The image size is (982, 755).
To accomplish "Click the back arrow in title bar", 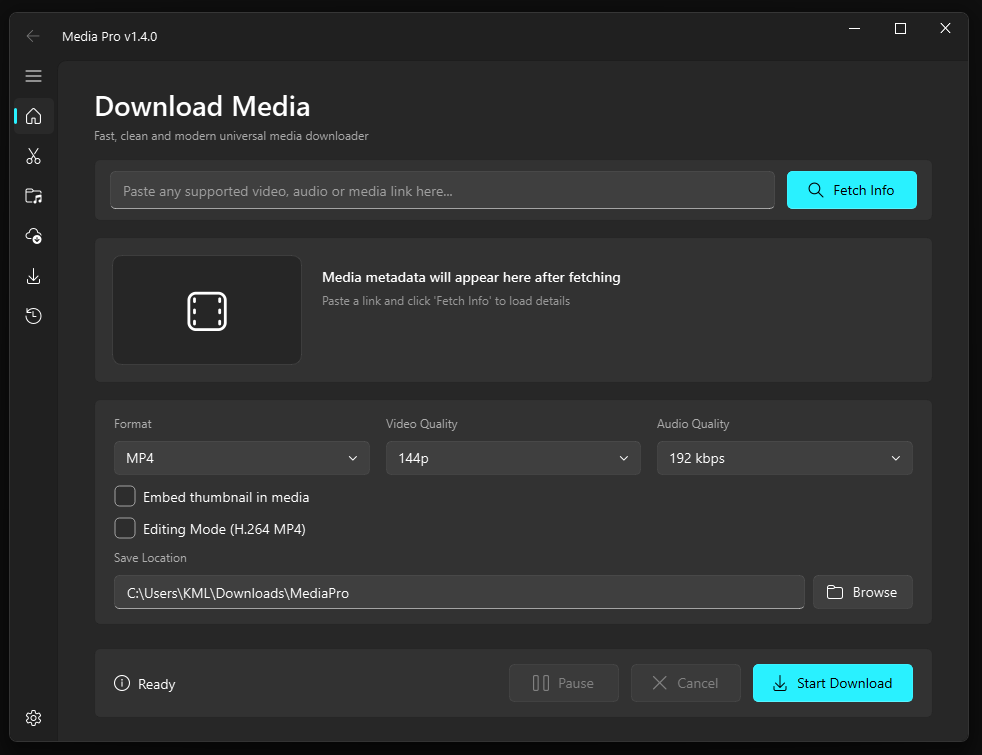I will (x=33, y=36).
